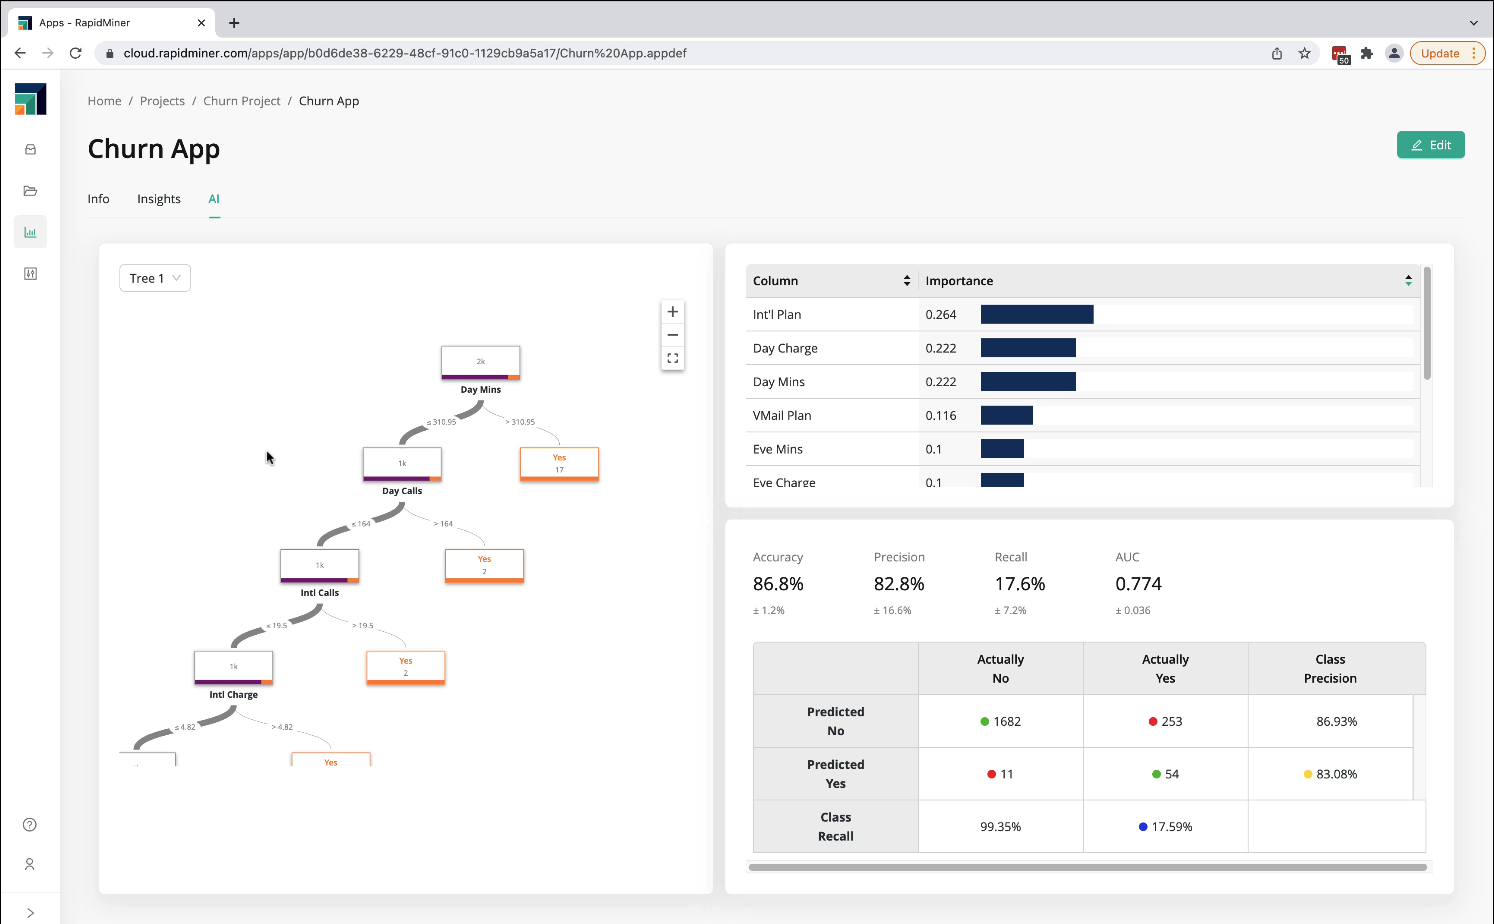Open Chrome extensions puzzle icon
The width and height of the screenshot is (1494, 924).
point(1367,53)
